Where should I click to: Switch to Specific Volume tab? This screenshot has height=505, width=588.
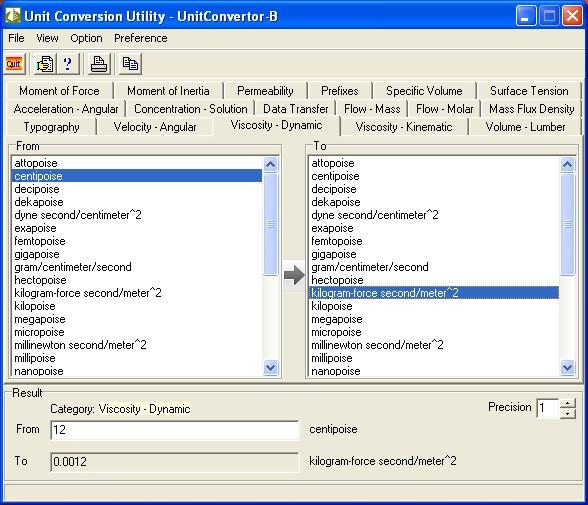point(424,91)
